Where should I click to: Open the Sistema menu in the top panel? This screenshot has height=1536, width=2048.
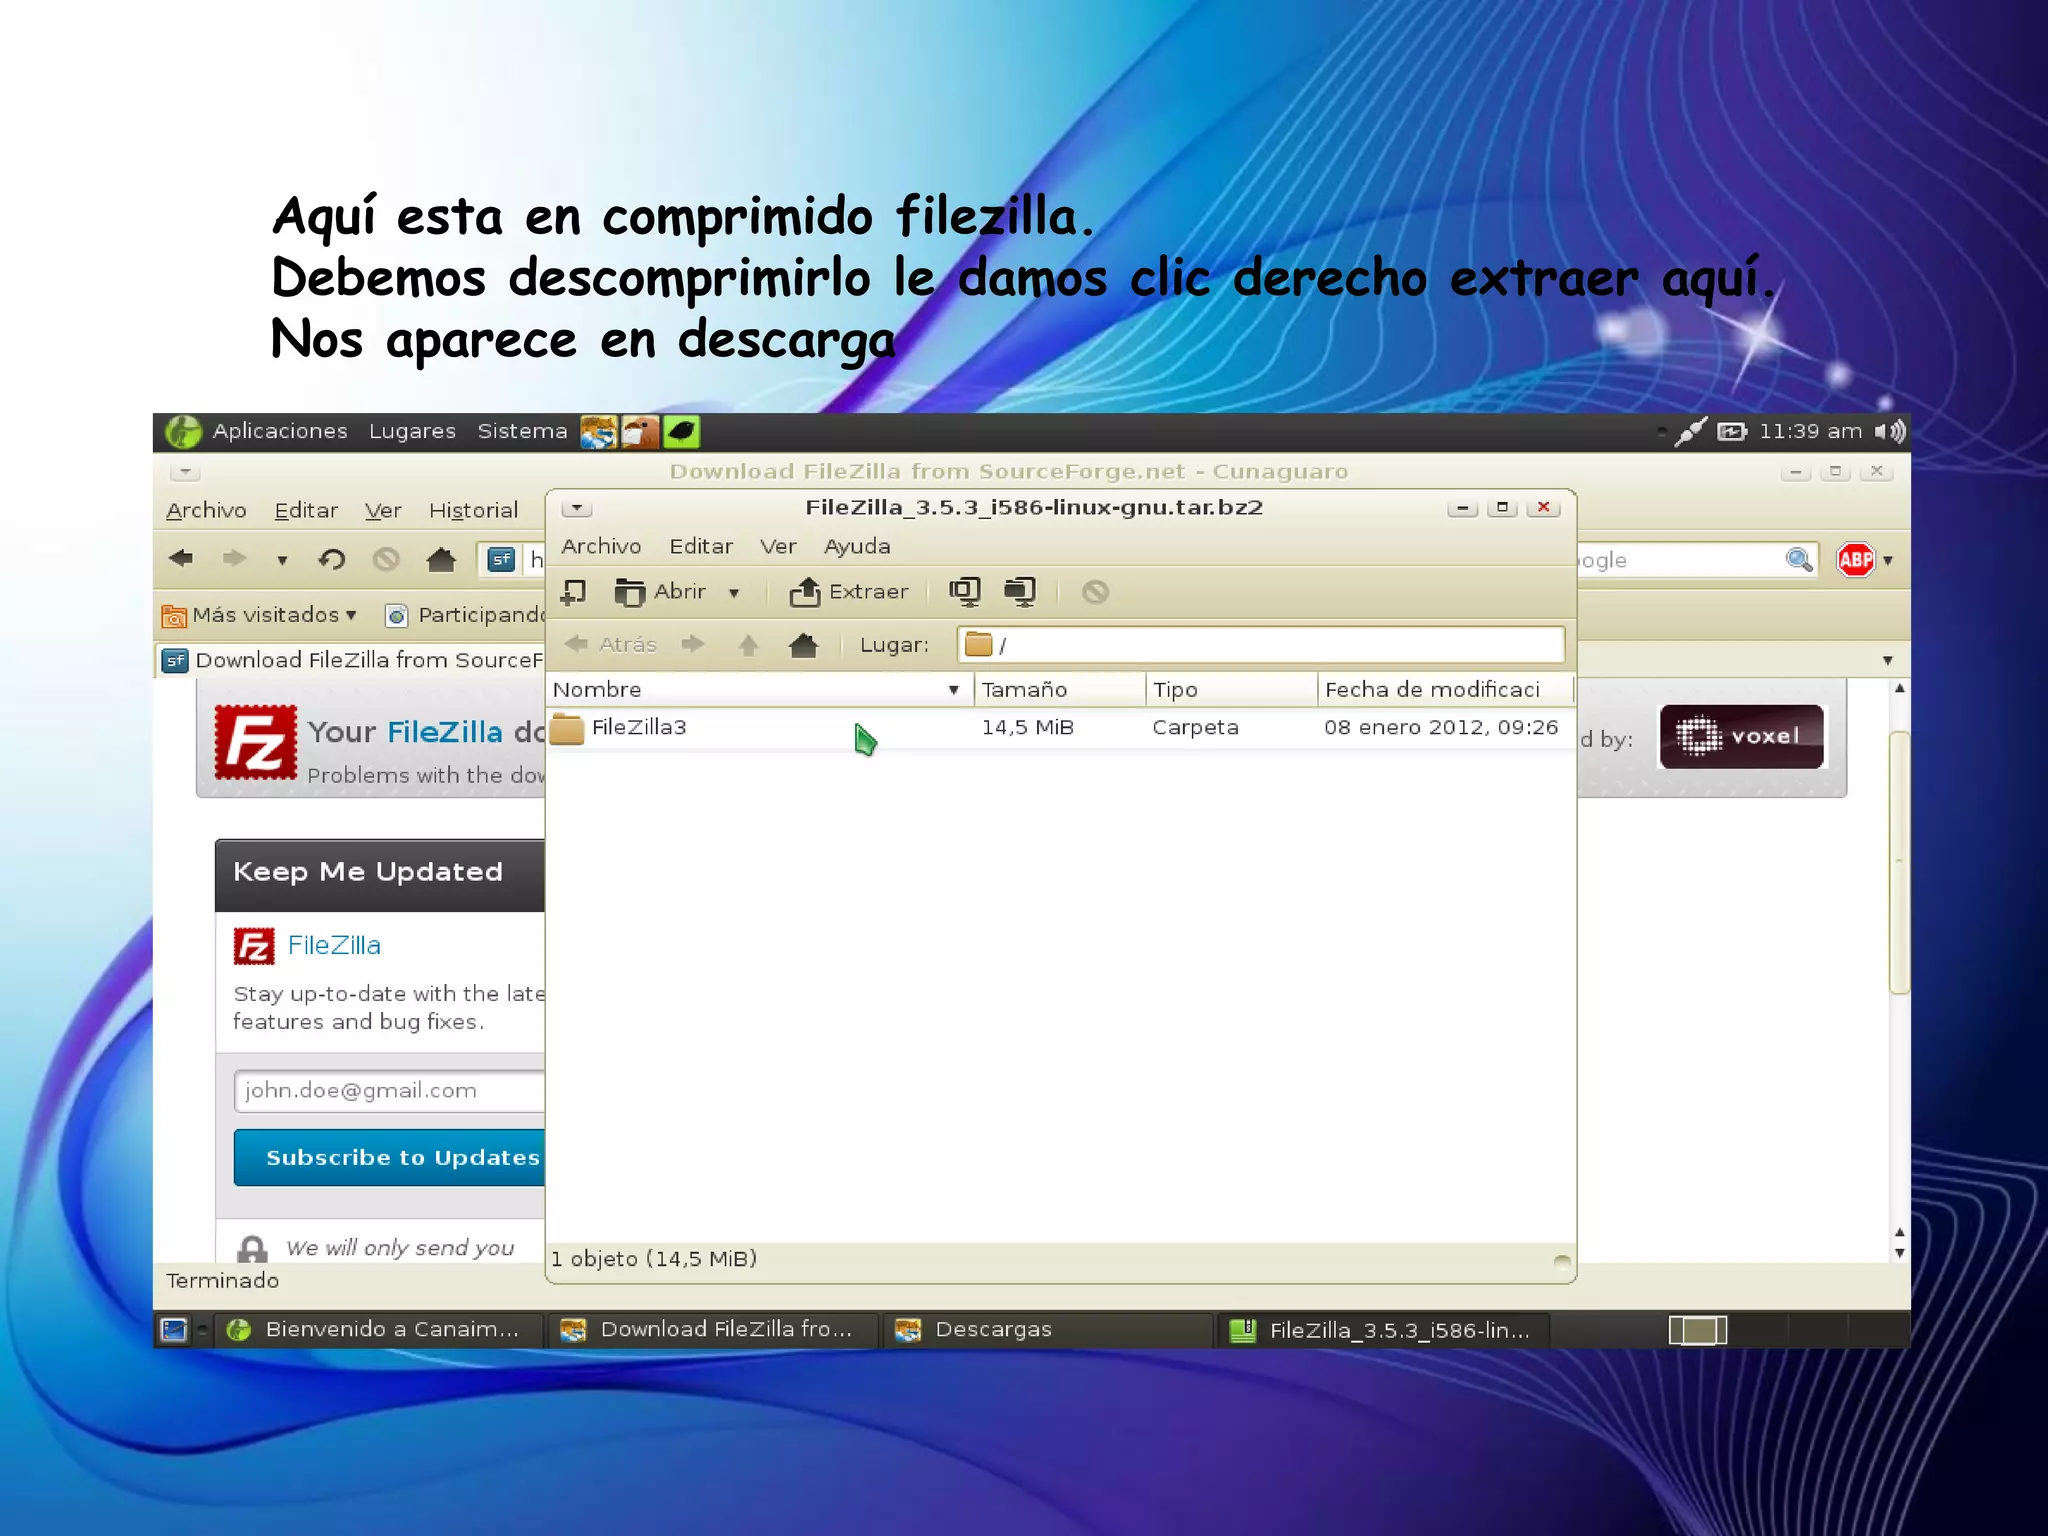[x=522, y=431]
